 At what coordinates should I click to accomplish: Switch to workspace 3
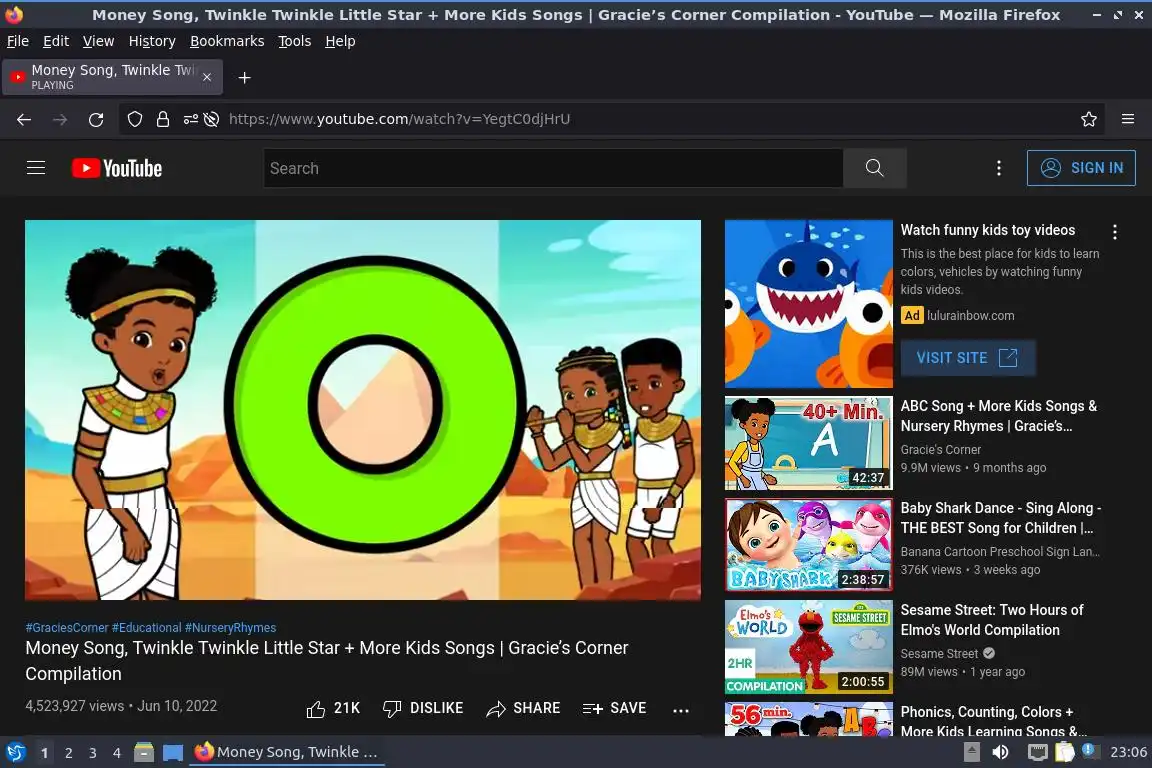[93, 753]
